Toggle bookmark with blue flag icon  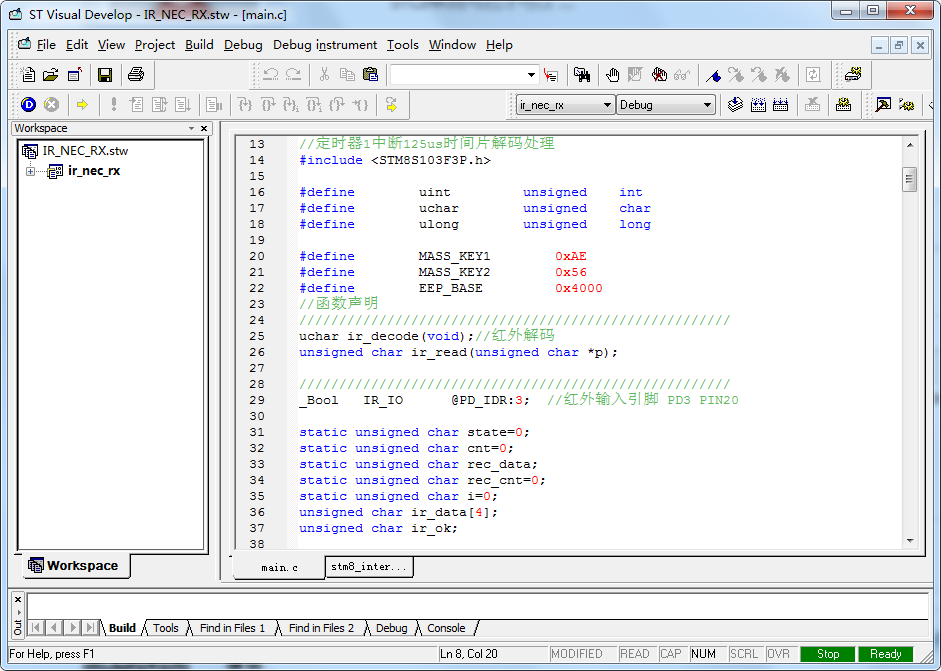pos(714,74)
